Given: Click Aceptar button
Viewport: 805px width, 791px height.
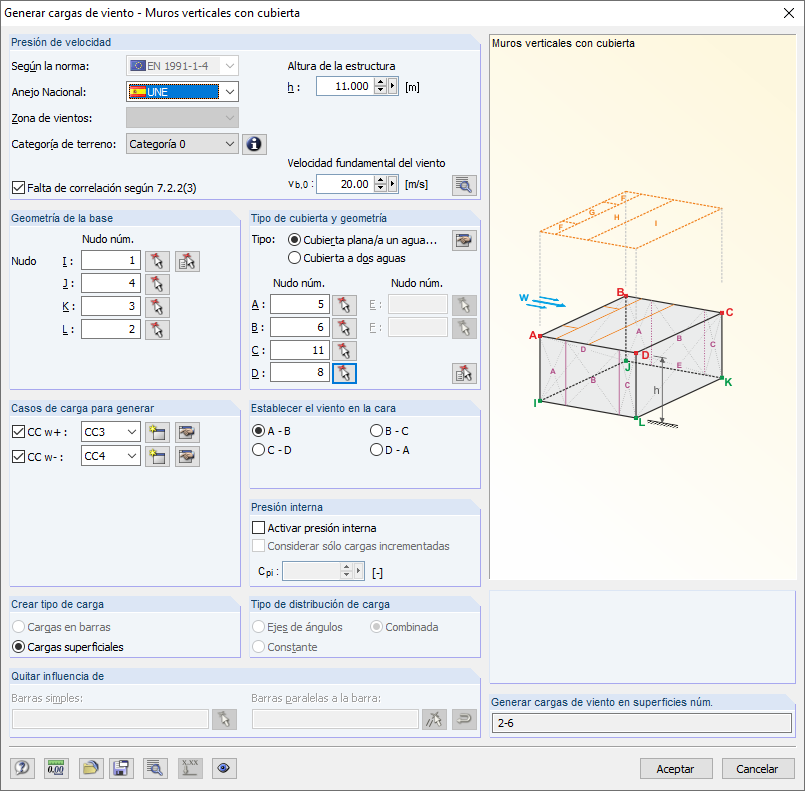Looking at the screenshot, I should [676, 769].
